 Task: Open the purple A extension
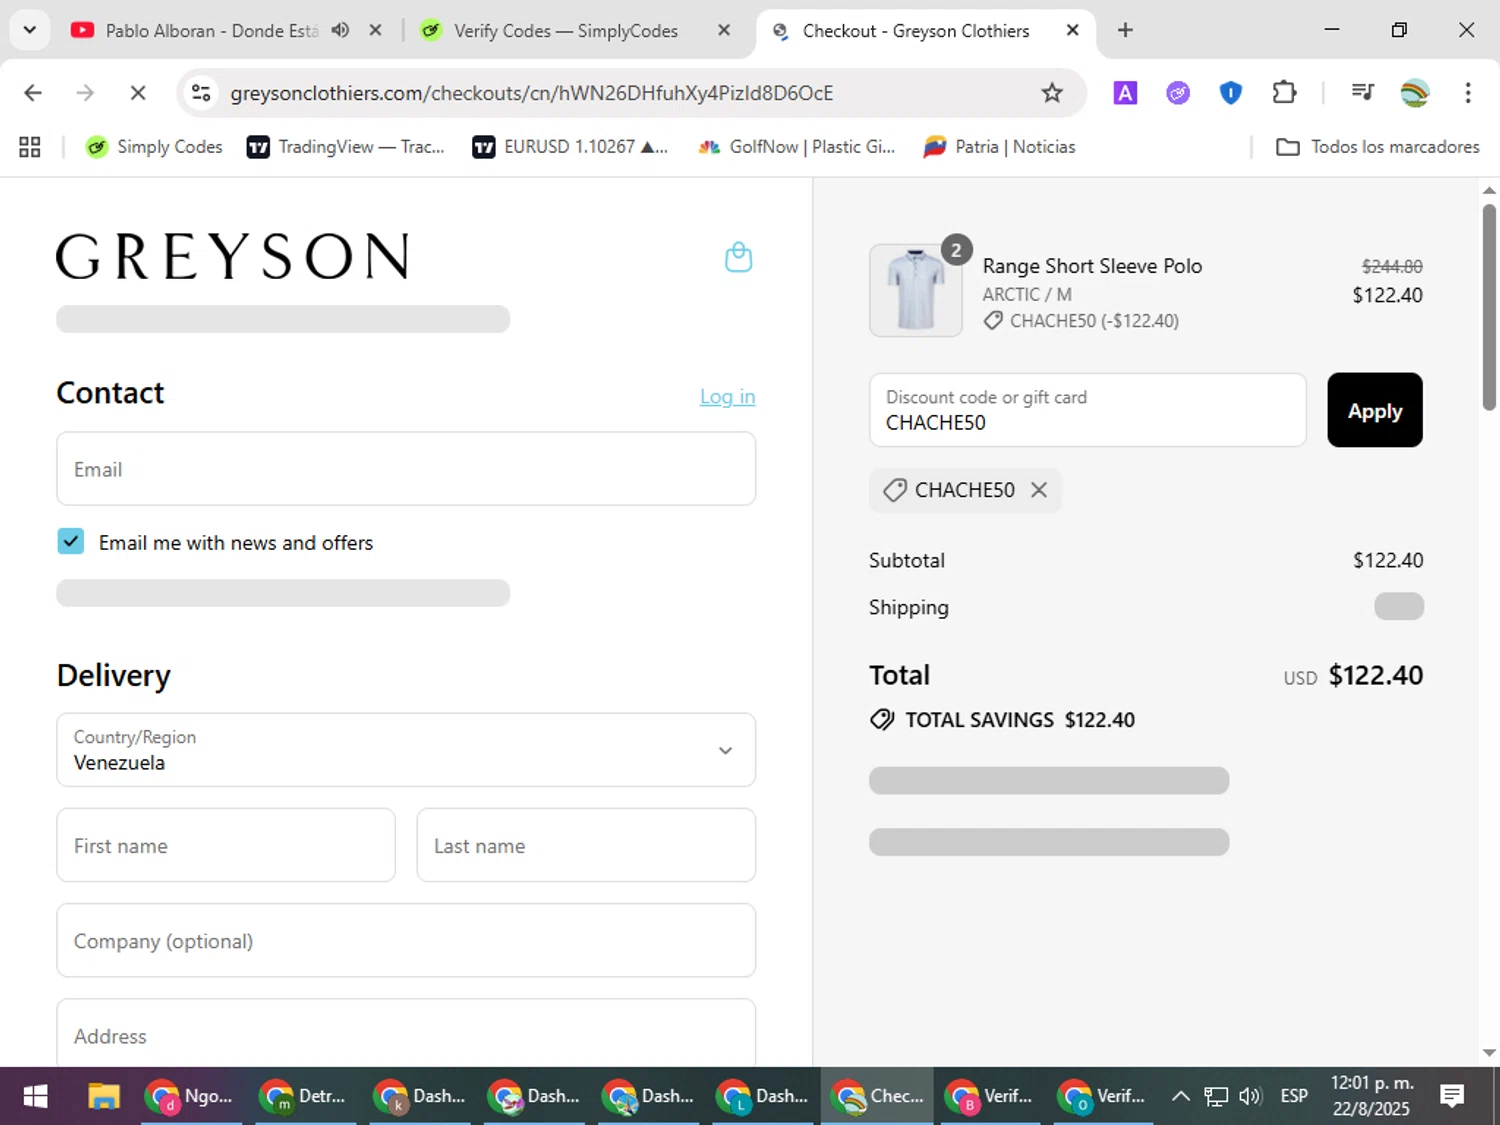coord(1125,93)
